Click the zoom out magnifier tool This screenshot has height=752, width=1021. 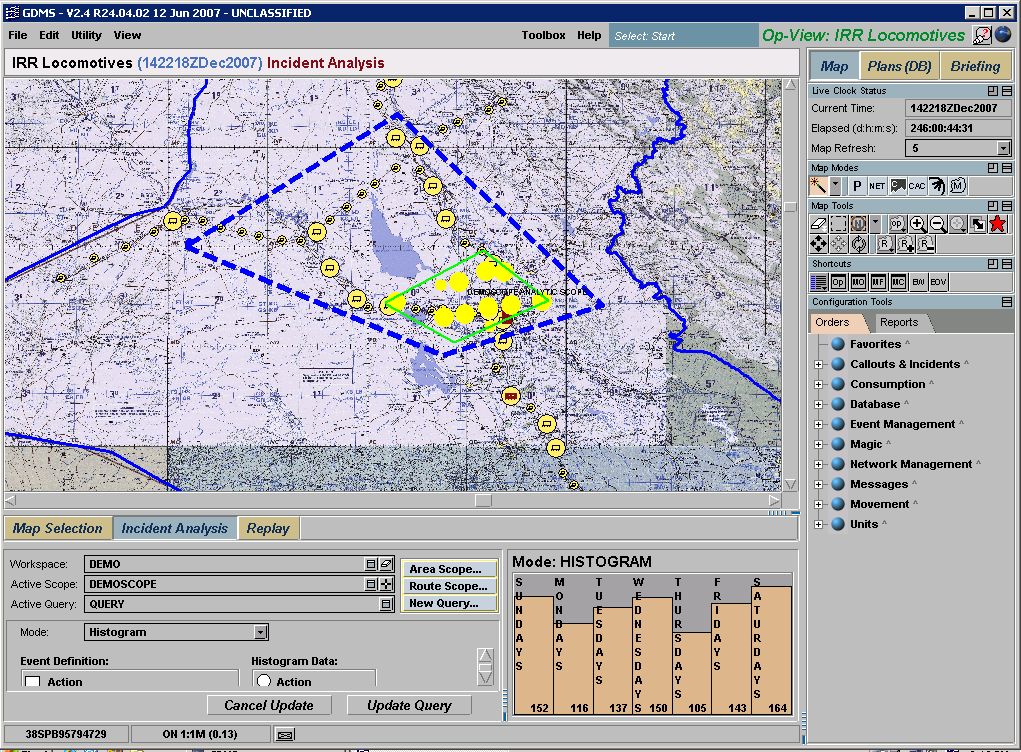(938, 224)
